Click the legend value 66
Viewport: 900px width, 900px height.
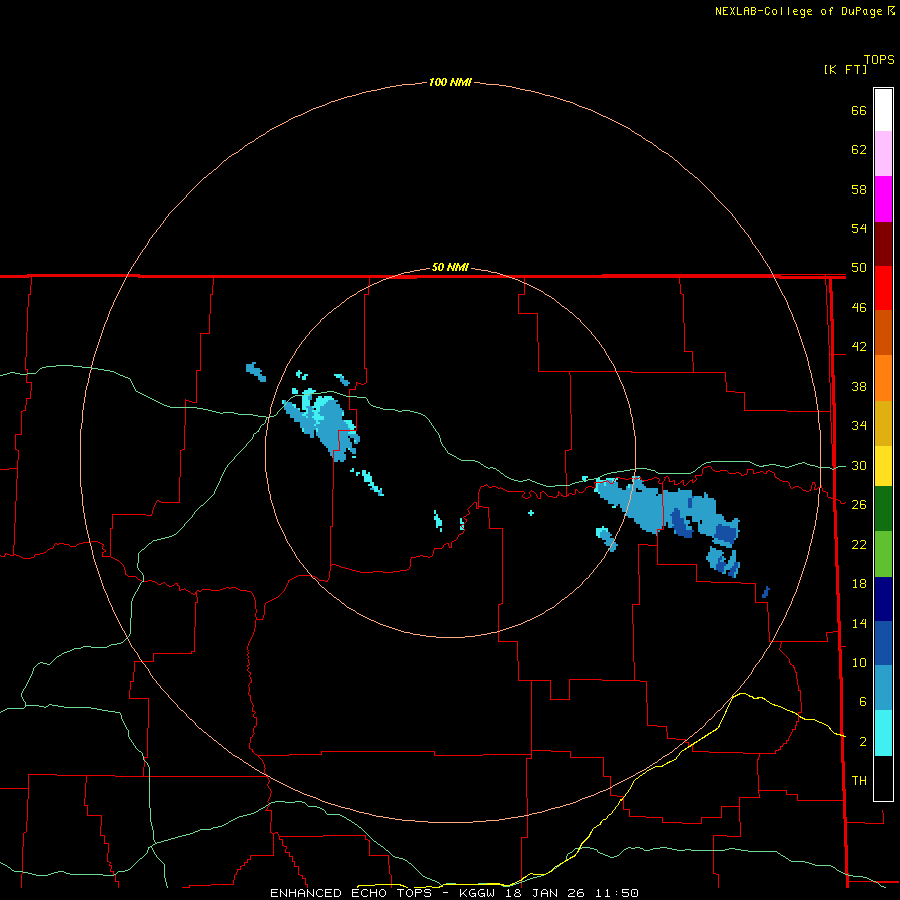(x=859, y=110)
